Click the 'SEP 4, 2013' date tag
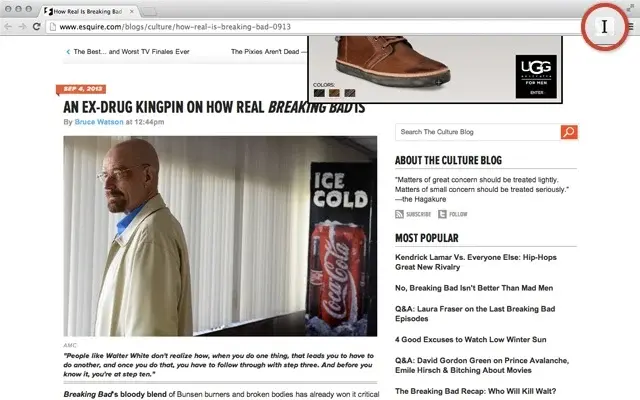 tap(83, 89)
